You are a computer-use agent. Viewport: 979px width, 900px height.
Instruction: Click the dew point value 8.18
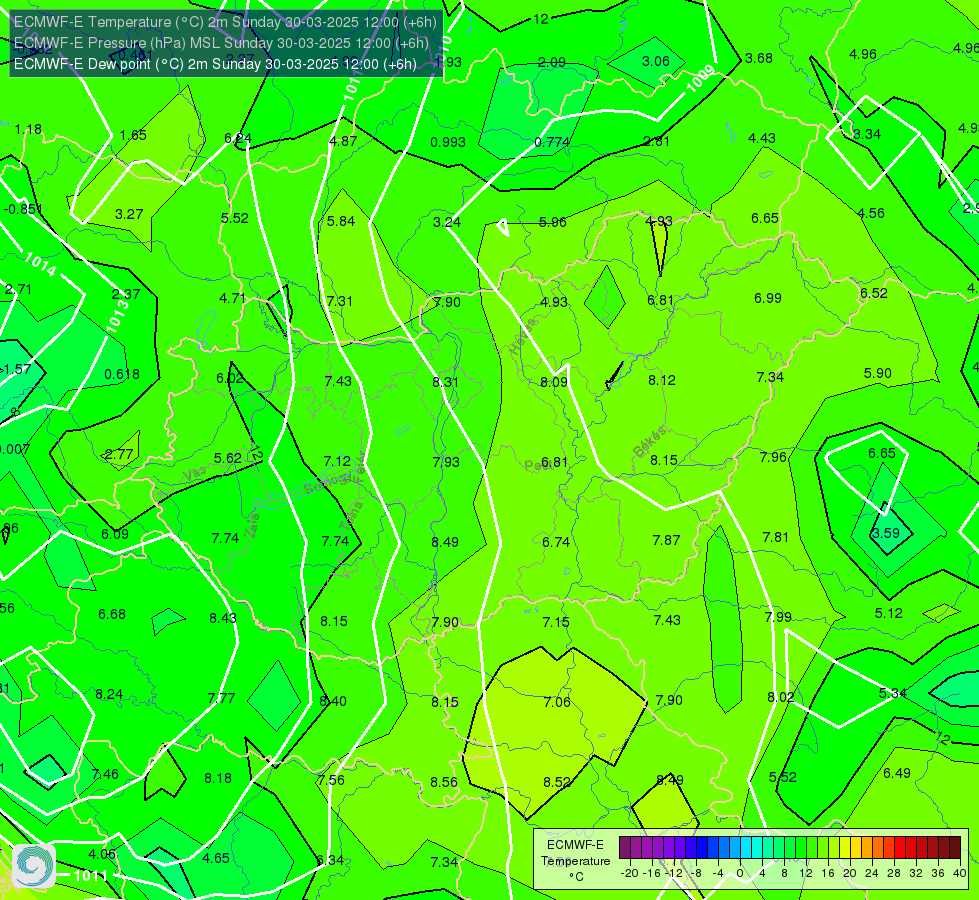pos(218,778)
